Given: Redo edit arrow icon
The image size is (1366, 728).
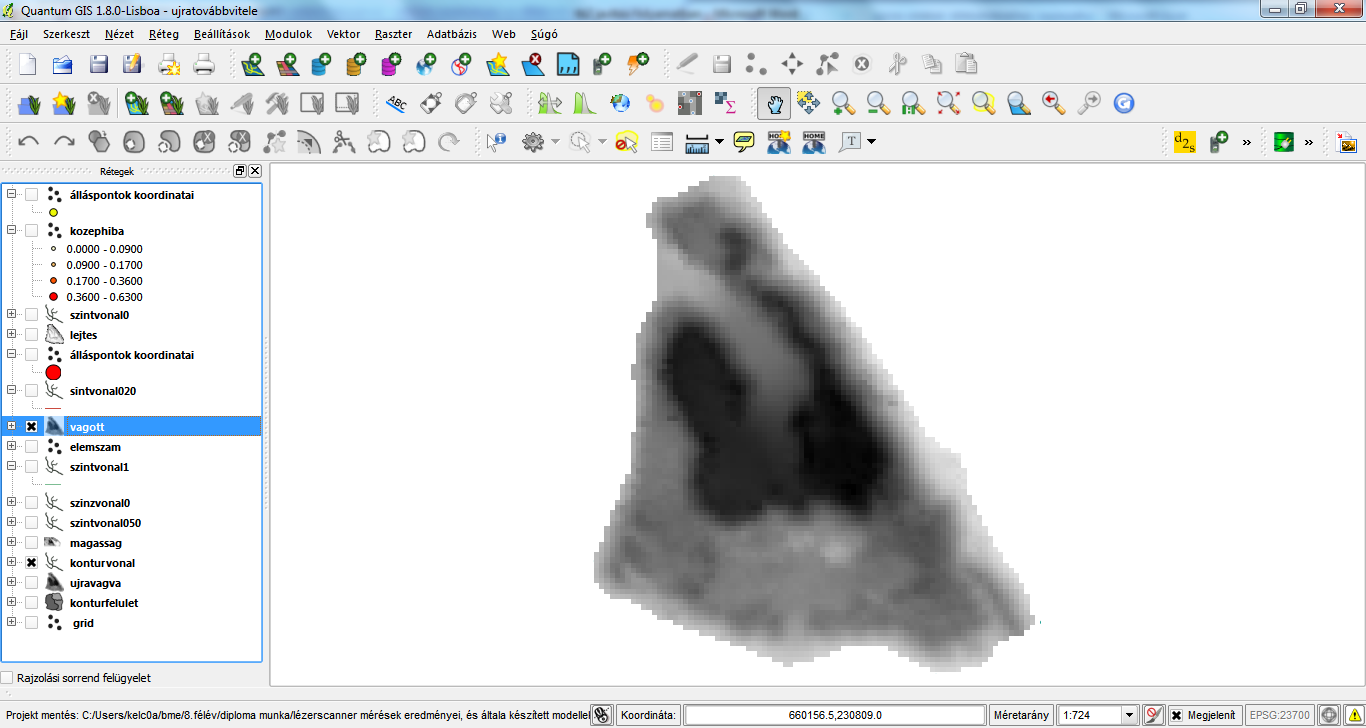Looking at the screenshot, I should coord(64,142).
